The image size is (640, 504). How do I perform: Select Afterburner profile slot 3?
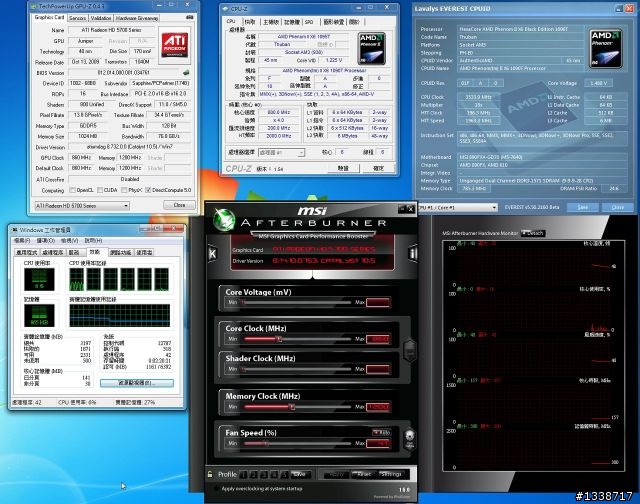tap(264, 475)
